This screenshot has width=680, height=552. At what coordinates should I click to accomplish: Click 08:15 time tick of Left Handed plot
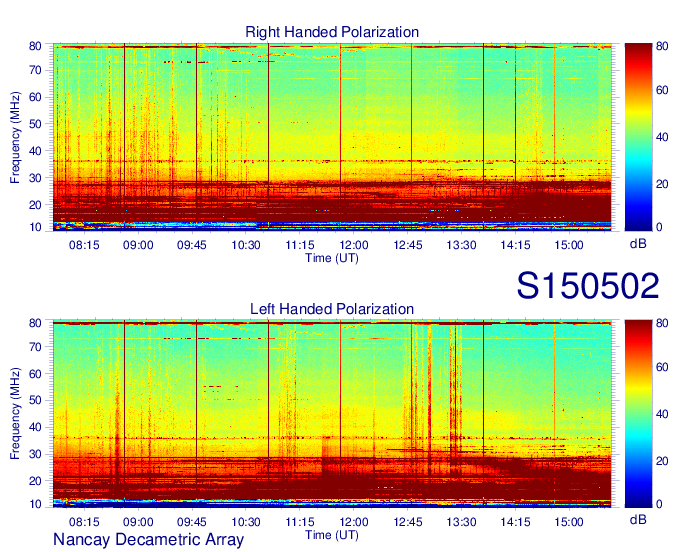[x=84, y=522]
